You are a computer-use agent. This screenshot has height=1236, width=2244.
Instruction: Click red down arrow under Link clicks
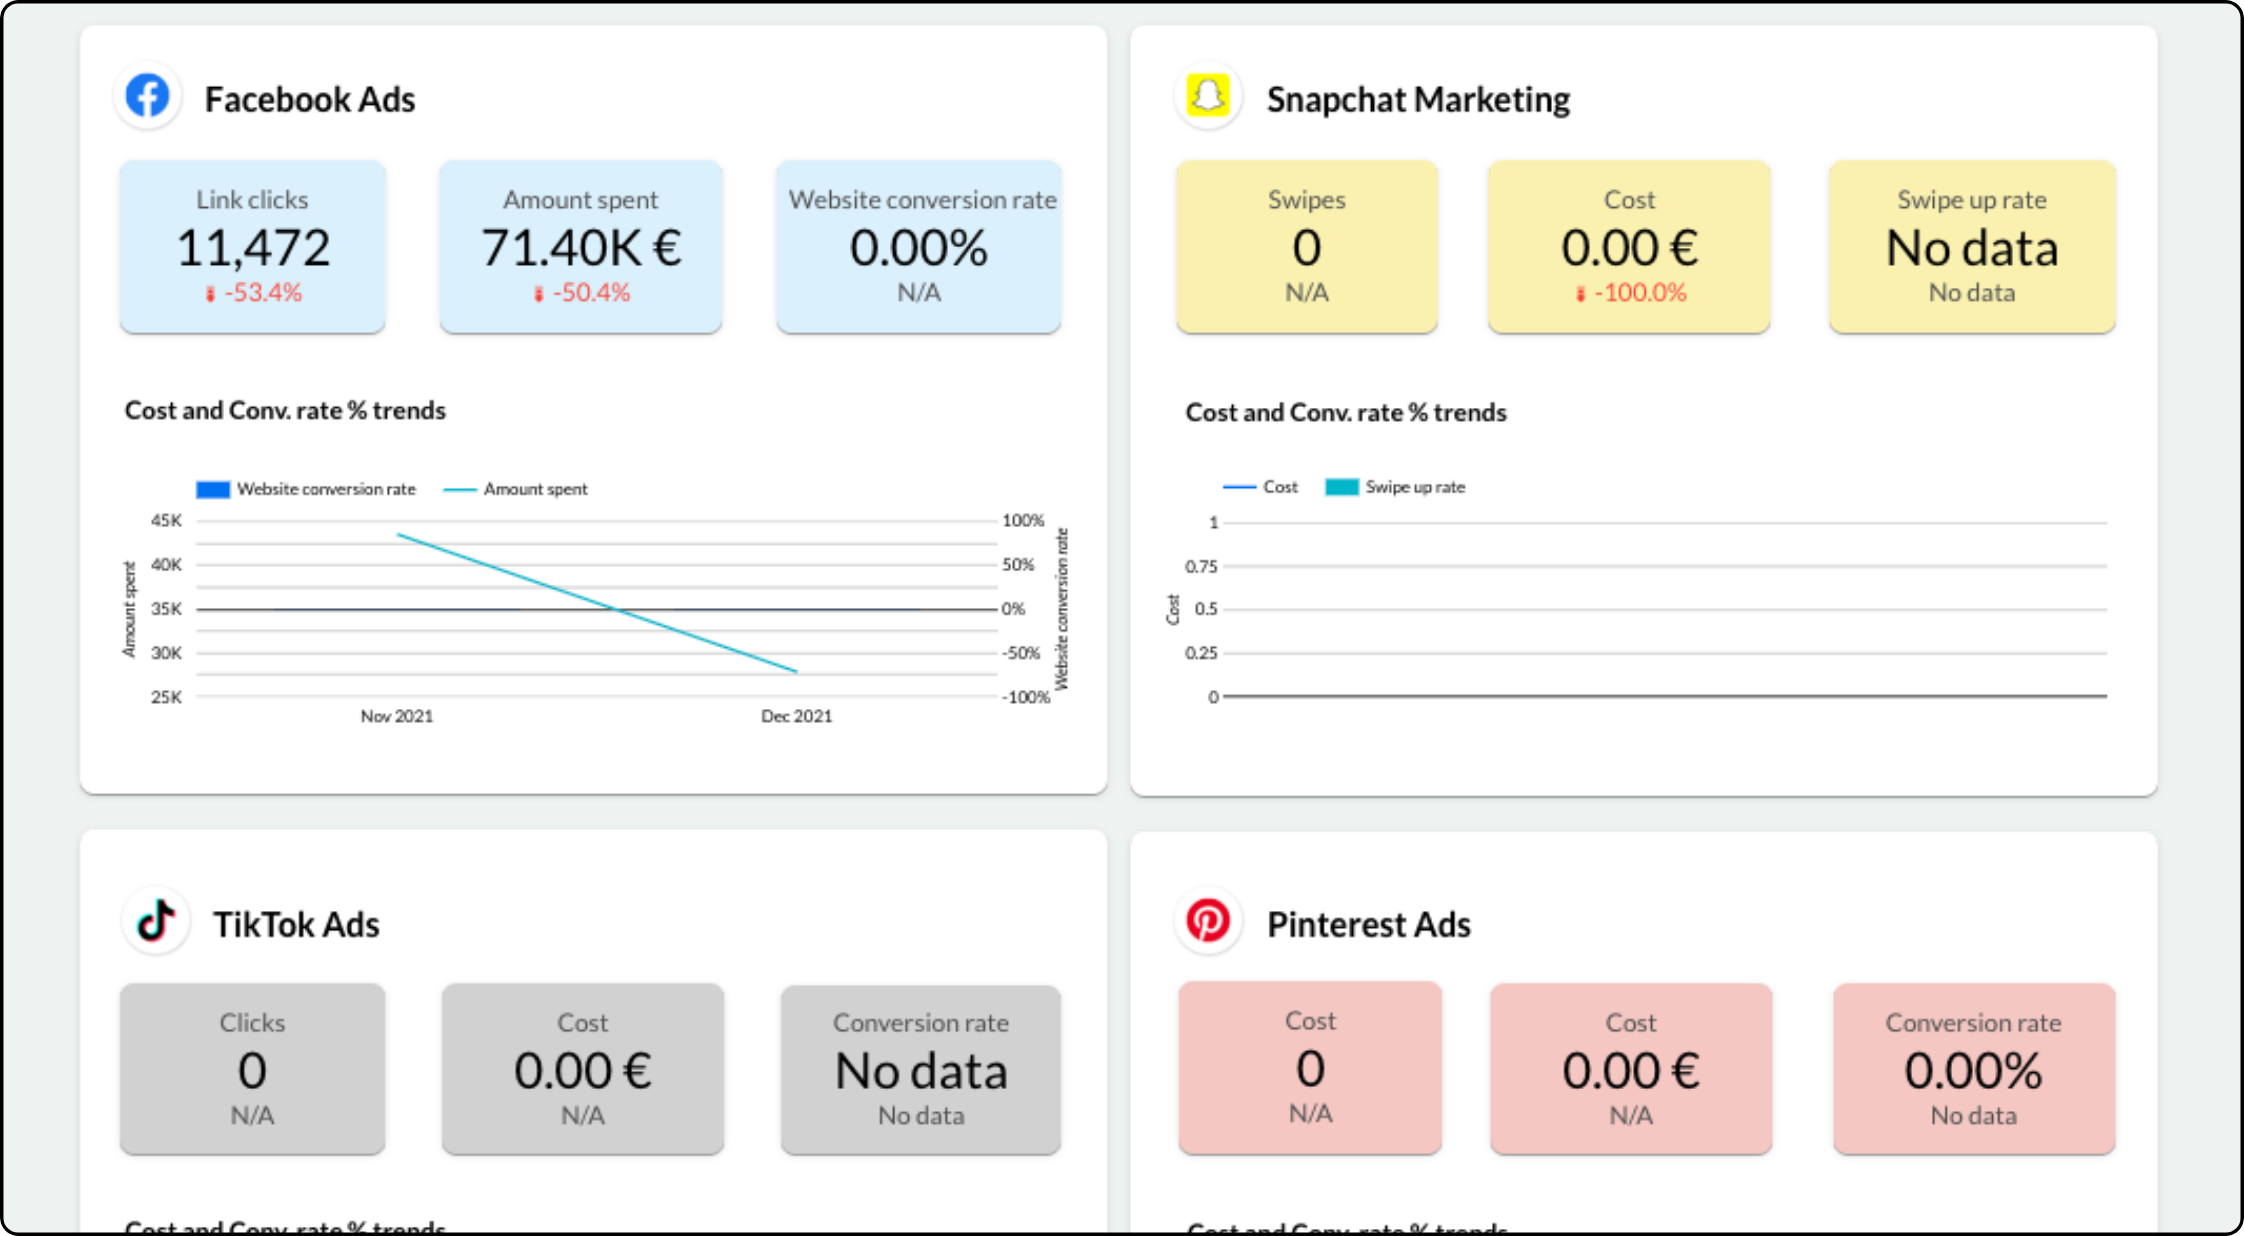tap(210, 294)
